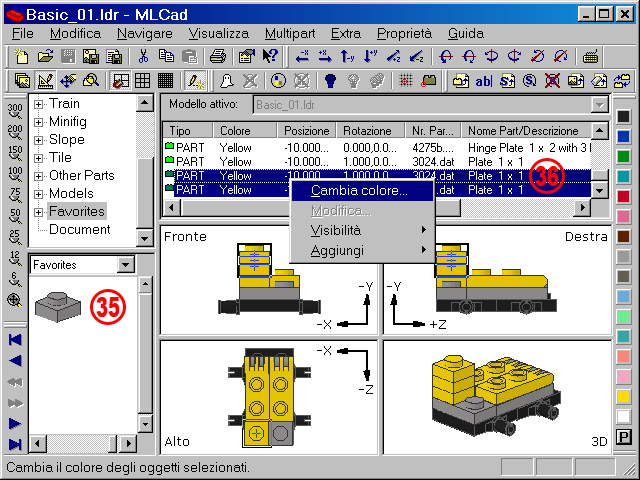Click the keyboard/calculator icon at toolbar end
640x480 pixels.
(590, 56)
